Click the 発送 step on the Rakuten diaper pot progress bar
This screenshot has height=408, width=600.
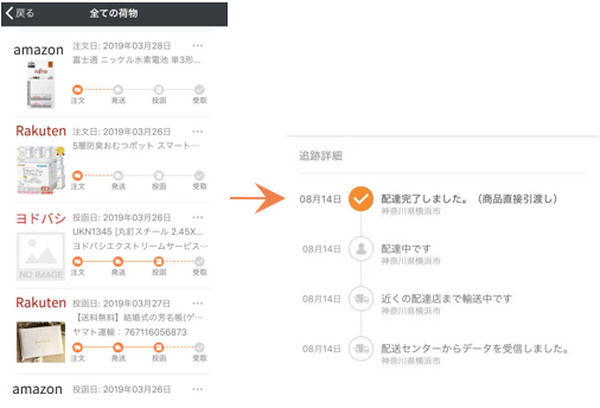(x=118, y=176)
